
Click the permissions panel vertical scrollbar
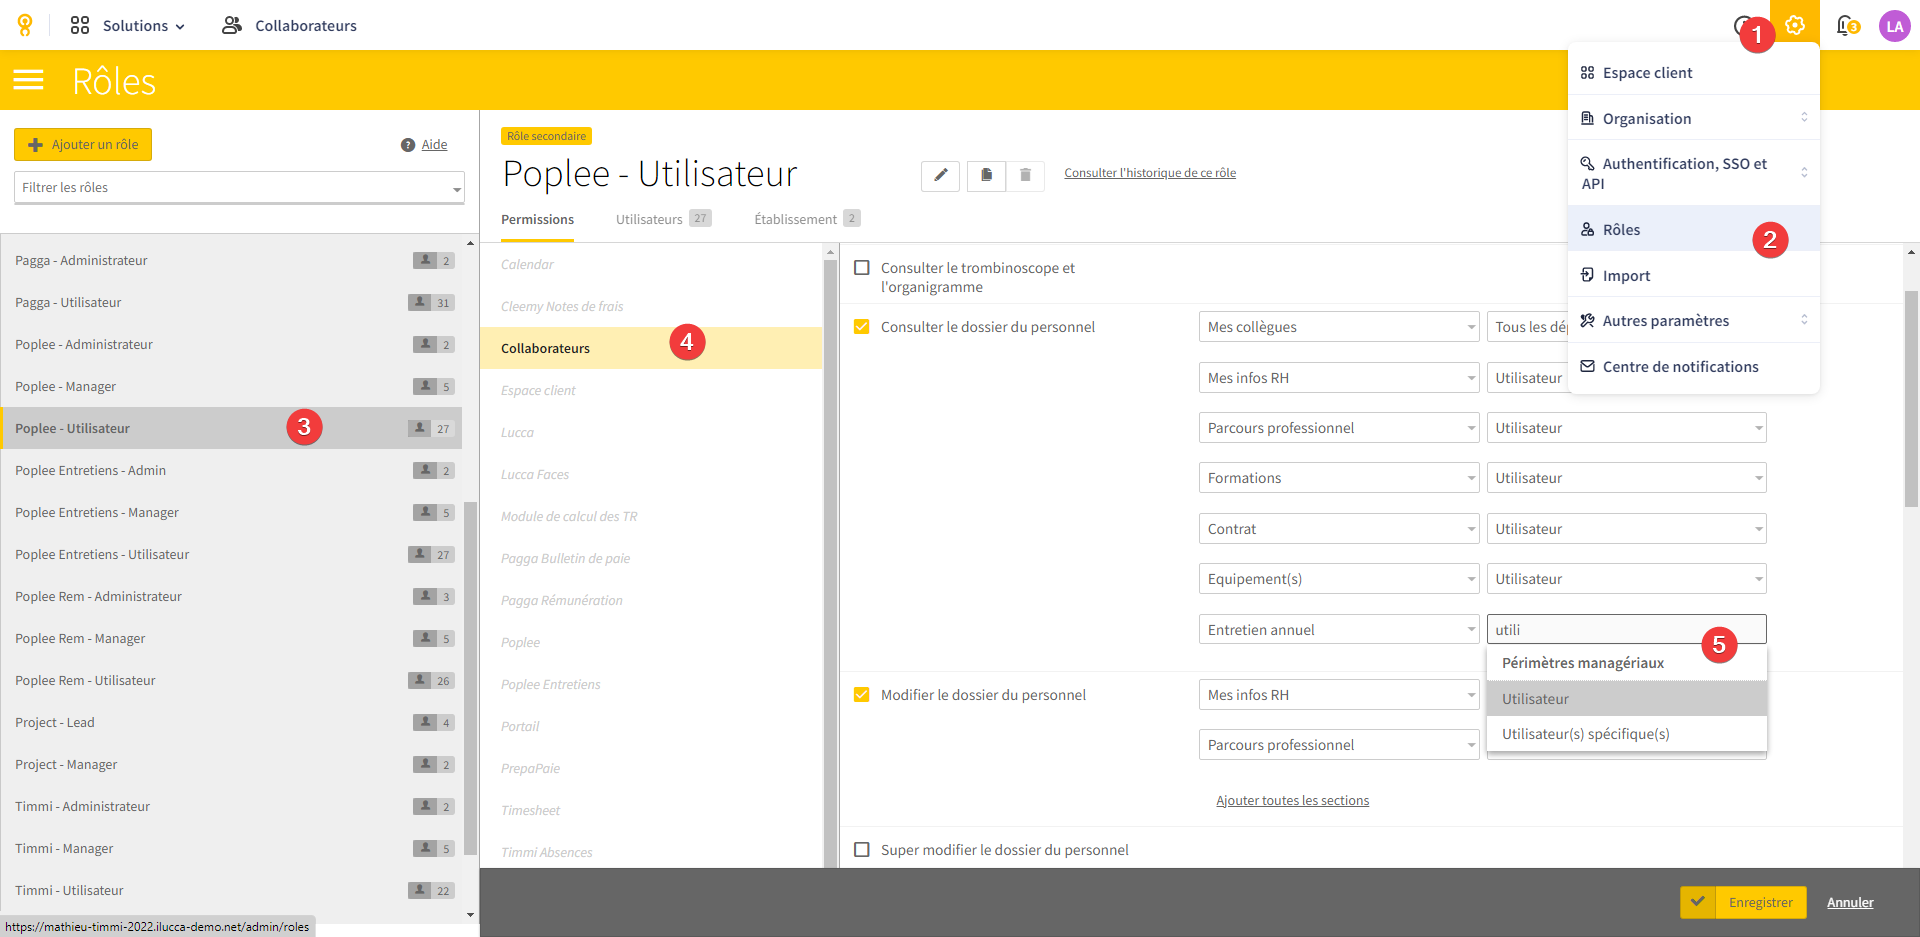(x=1911, y=400)
